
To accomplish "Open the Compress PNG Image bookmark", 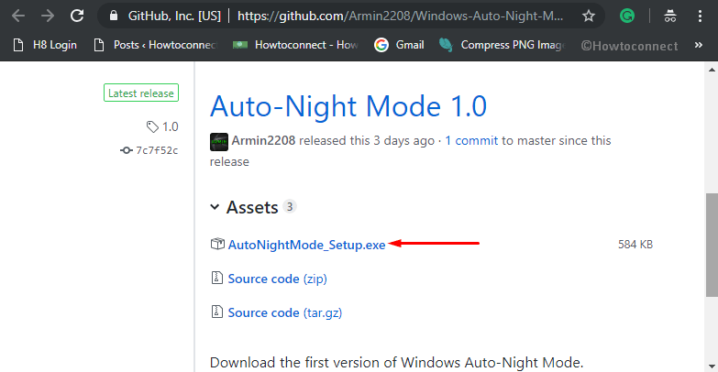I will pos(502,45).
